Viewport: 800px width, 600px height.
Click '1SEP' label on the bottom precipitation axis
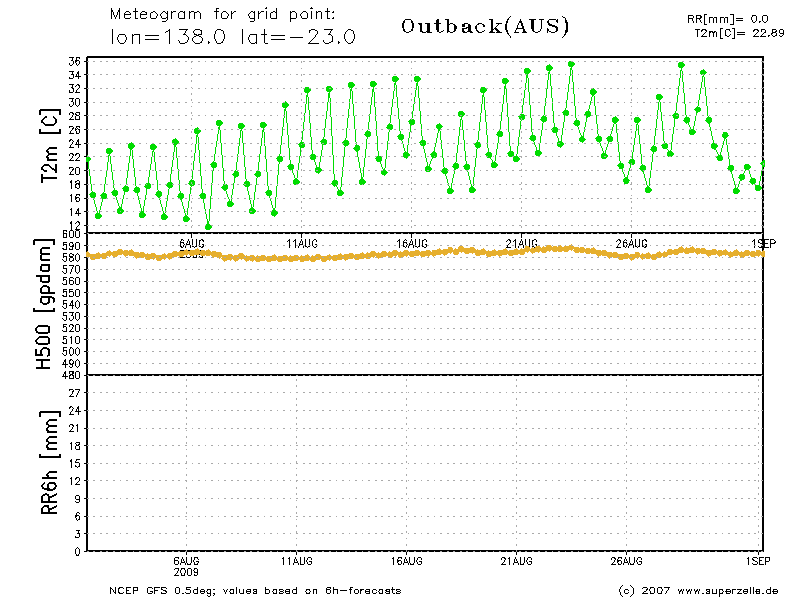pos(758,561)
